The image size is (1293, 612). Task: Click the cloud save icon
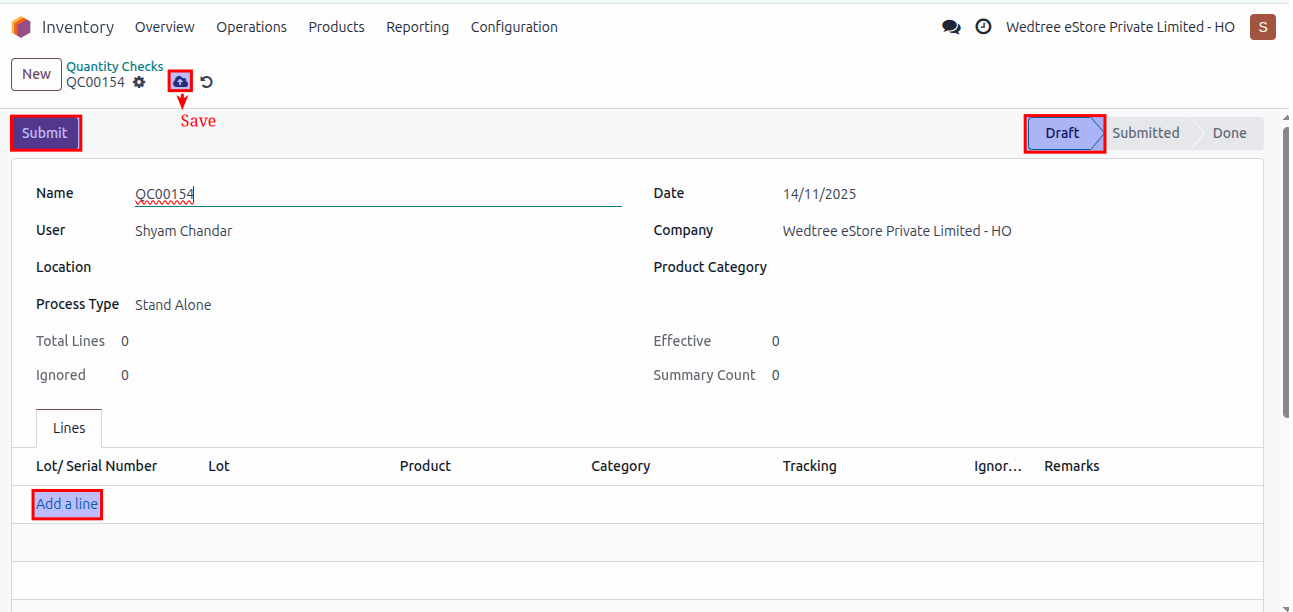180,81
